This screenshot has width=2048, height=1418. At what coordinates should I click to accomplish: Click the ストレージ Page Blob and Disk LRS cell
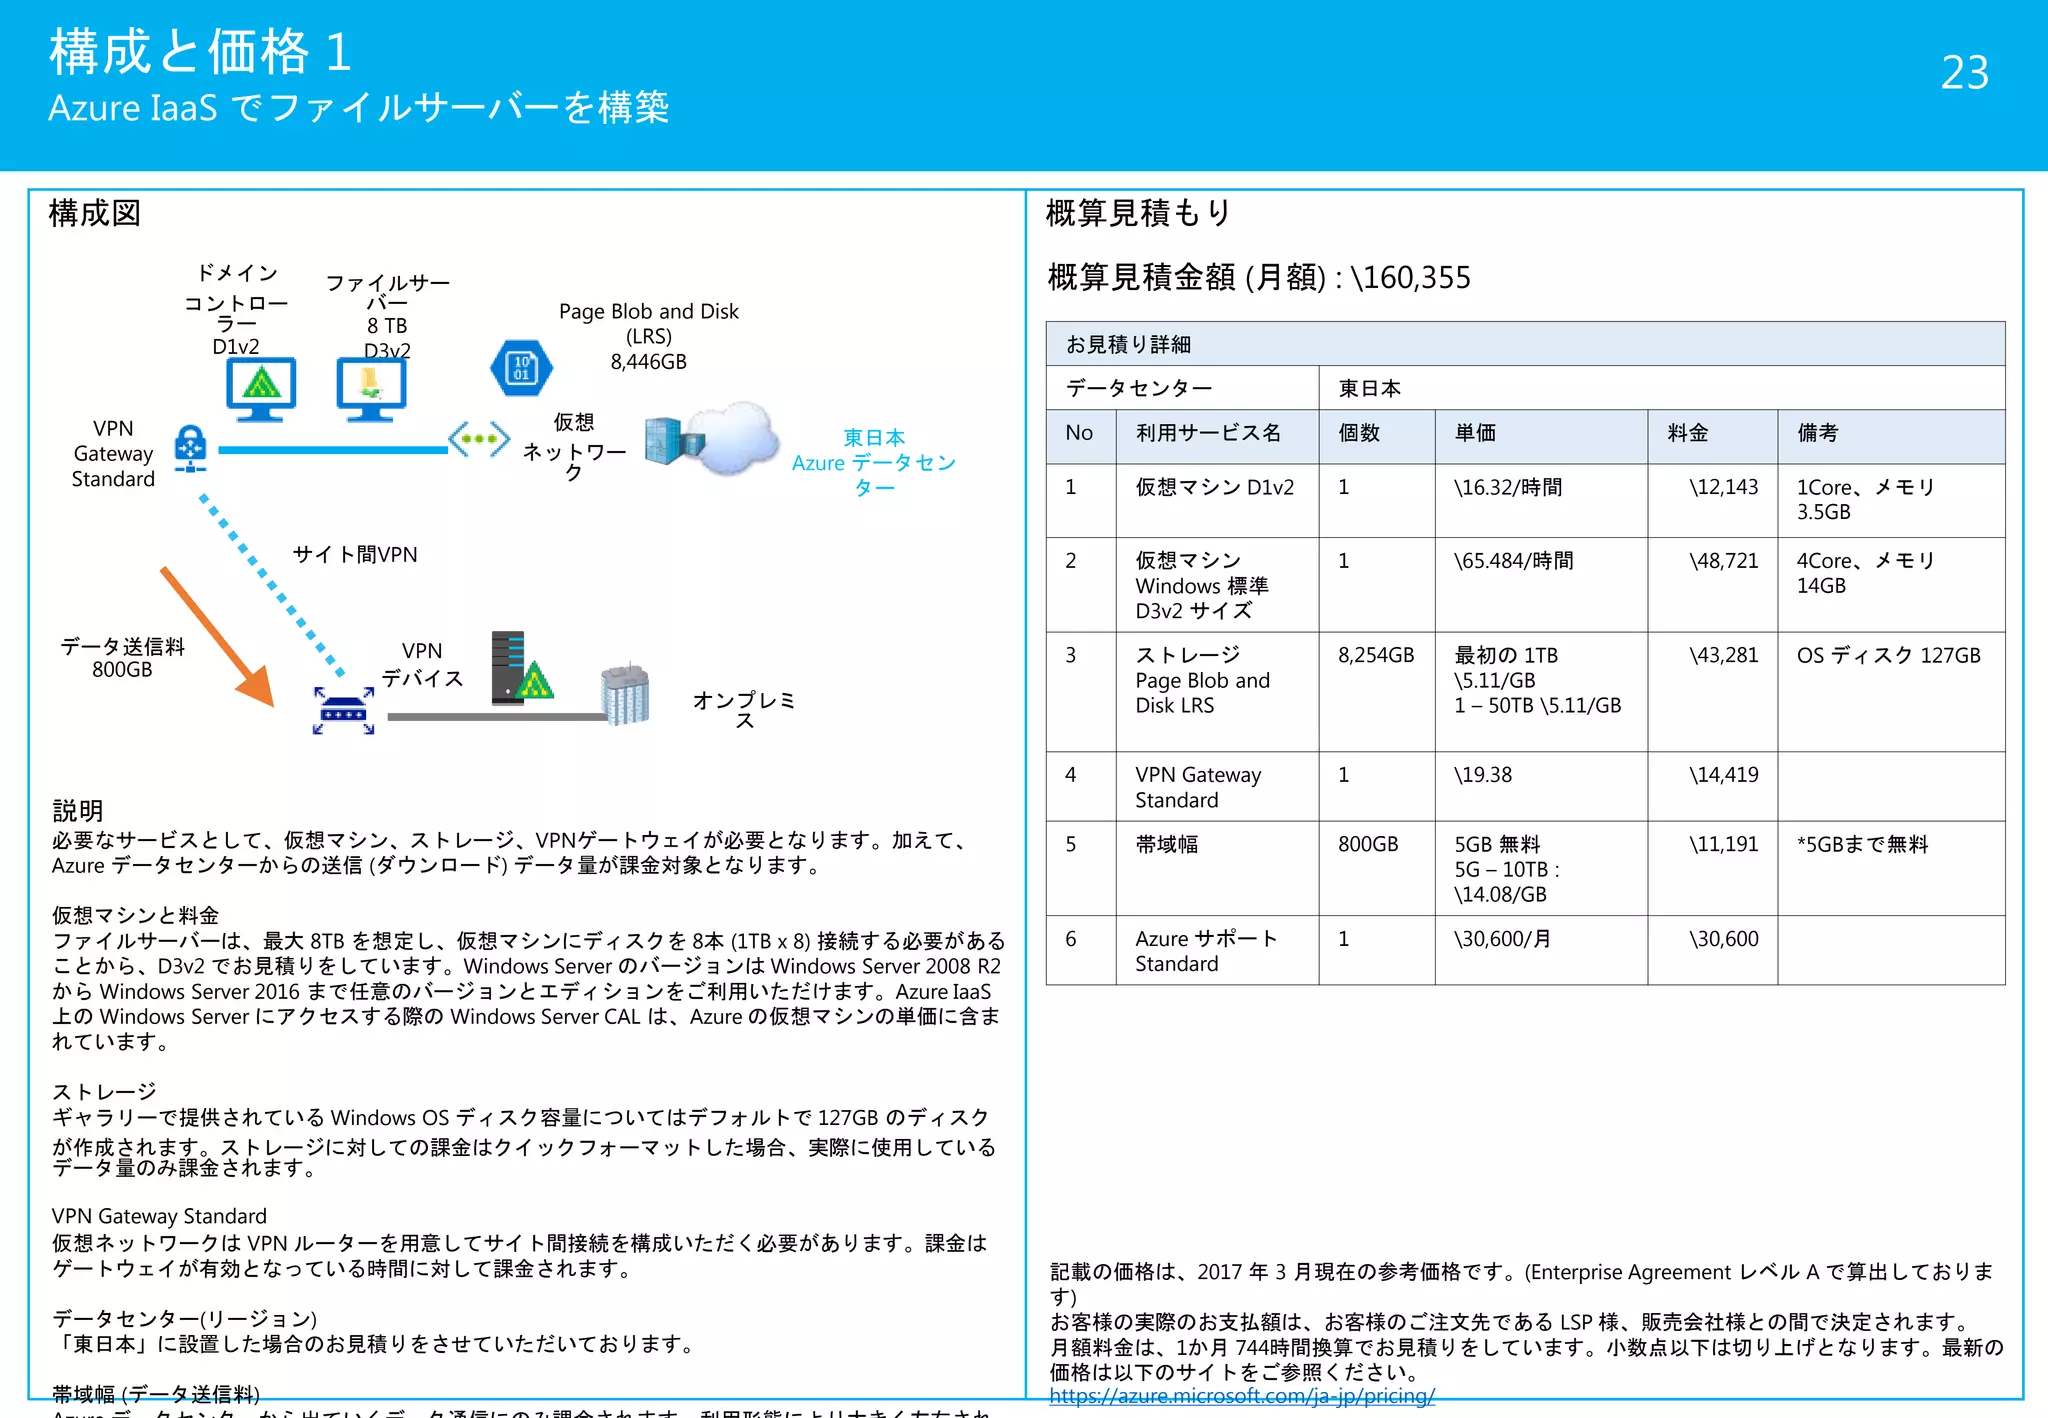tap(1217, 692)
